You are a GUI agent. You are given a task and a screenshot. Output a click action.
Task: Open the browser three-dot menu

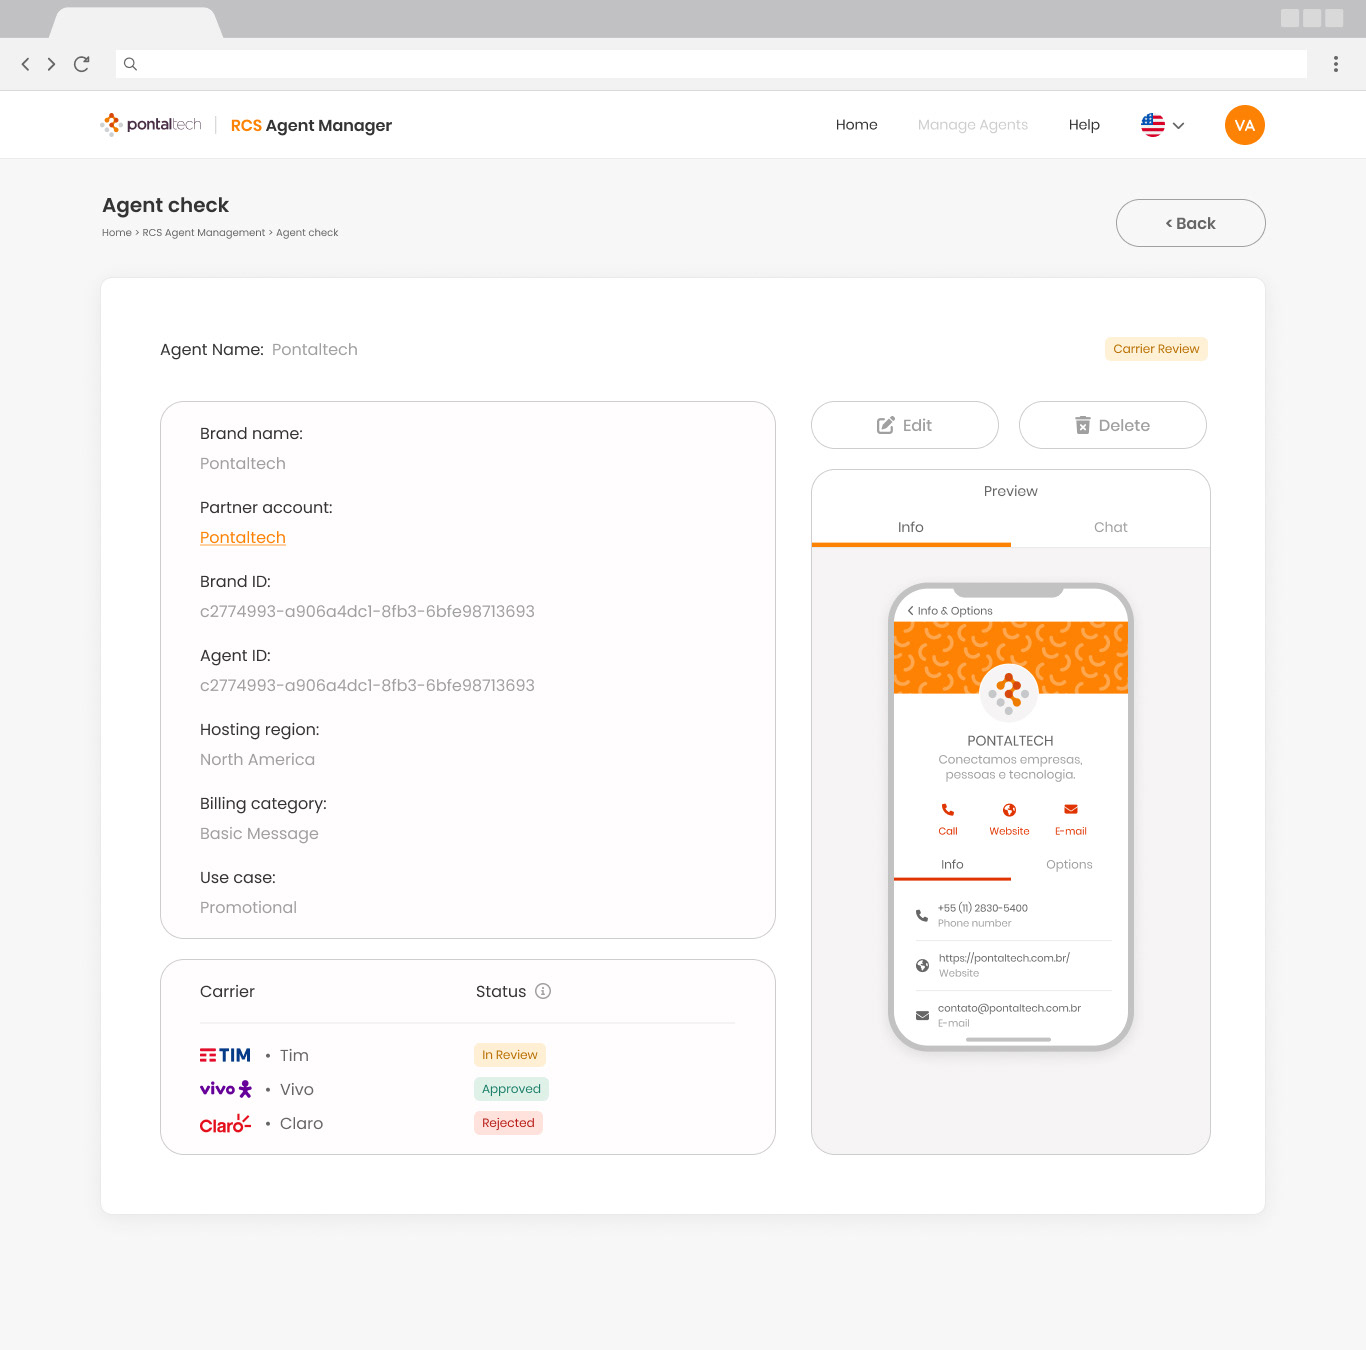coord(1335,64)
